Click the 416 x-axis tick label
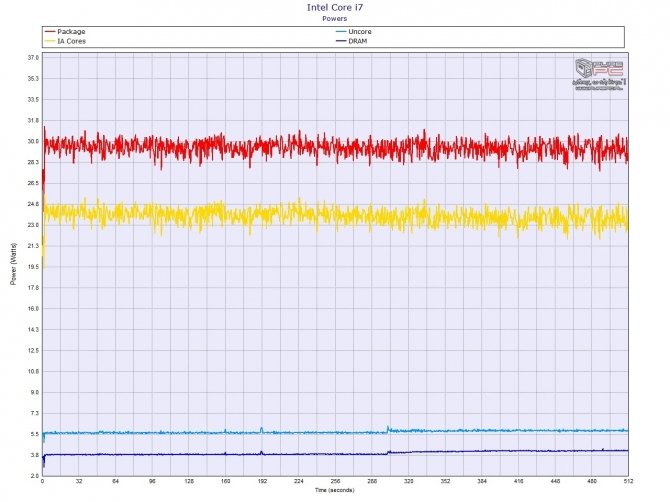Image resolution: width=670 pixels, height=502 pixels. point(519,481)
